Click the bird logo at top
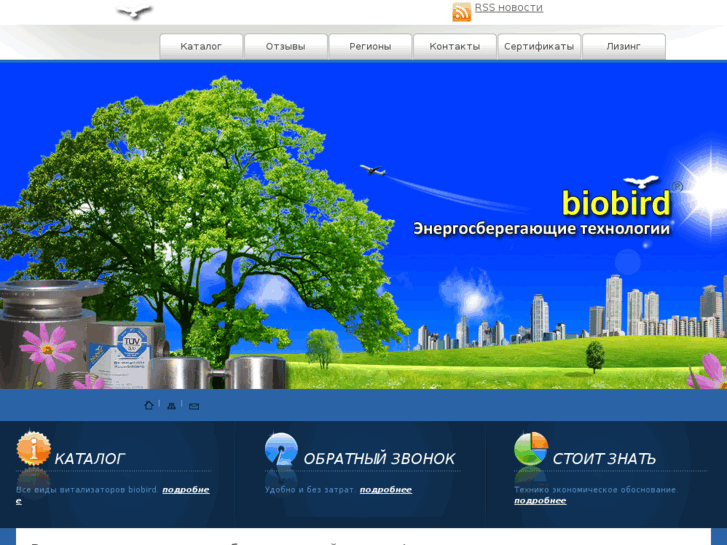Screen dimensions: 727x545 point(134,12)
